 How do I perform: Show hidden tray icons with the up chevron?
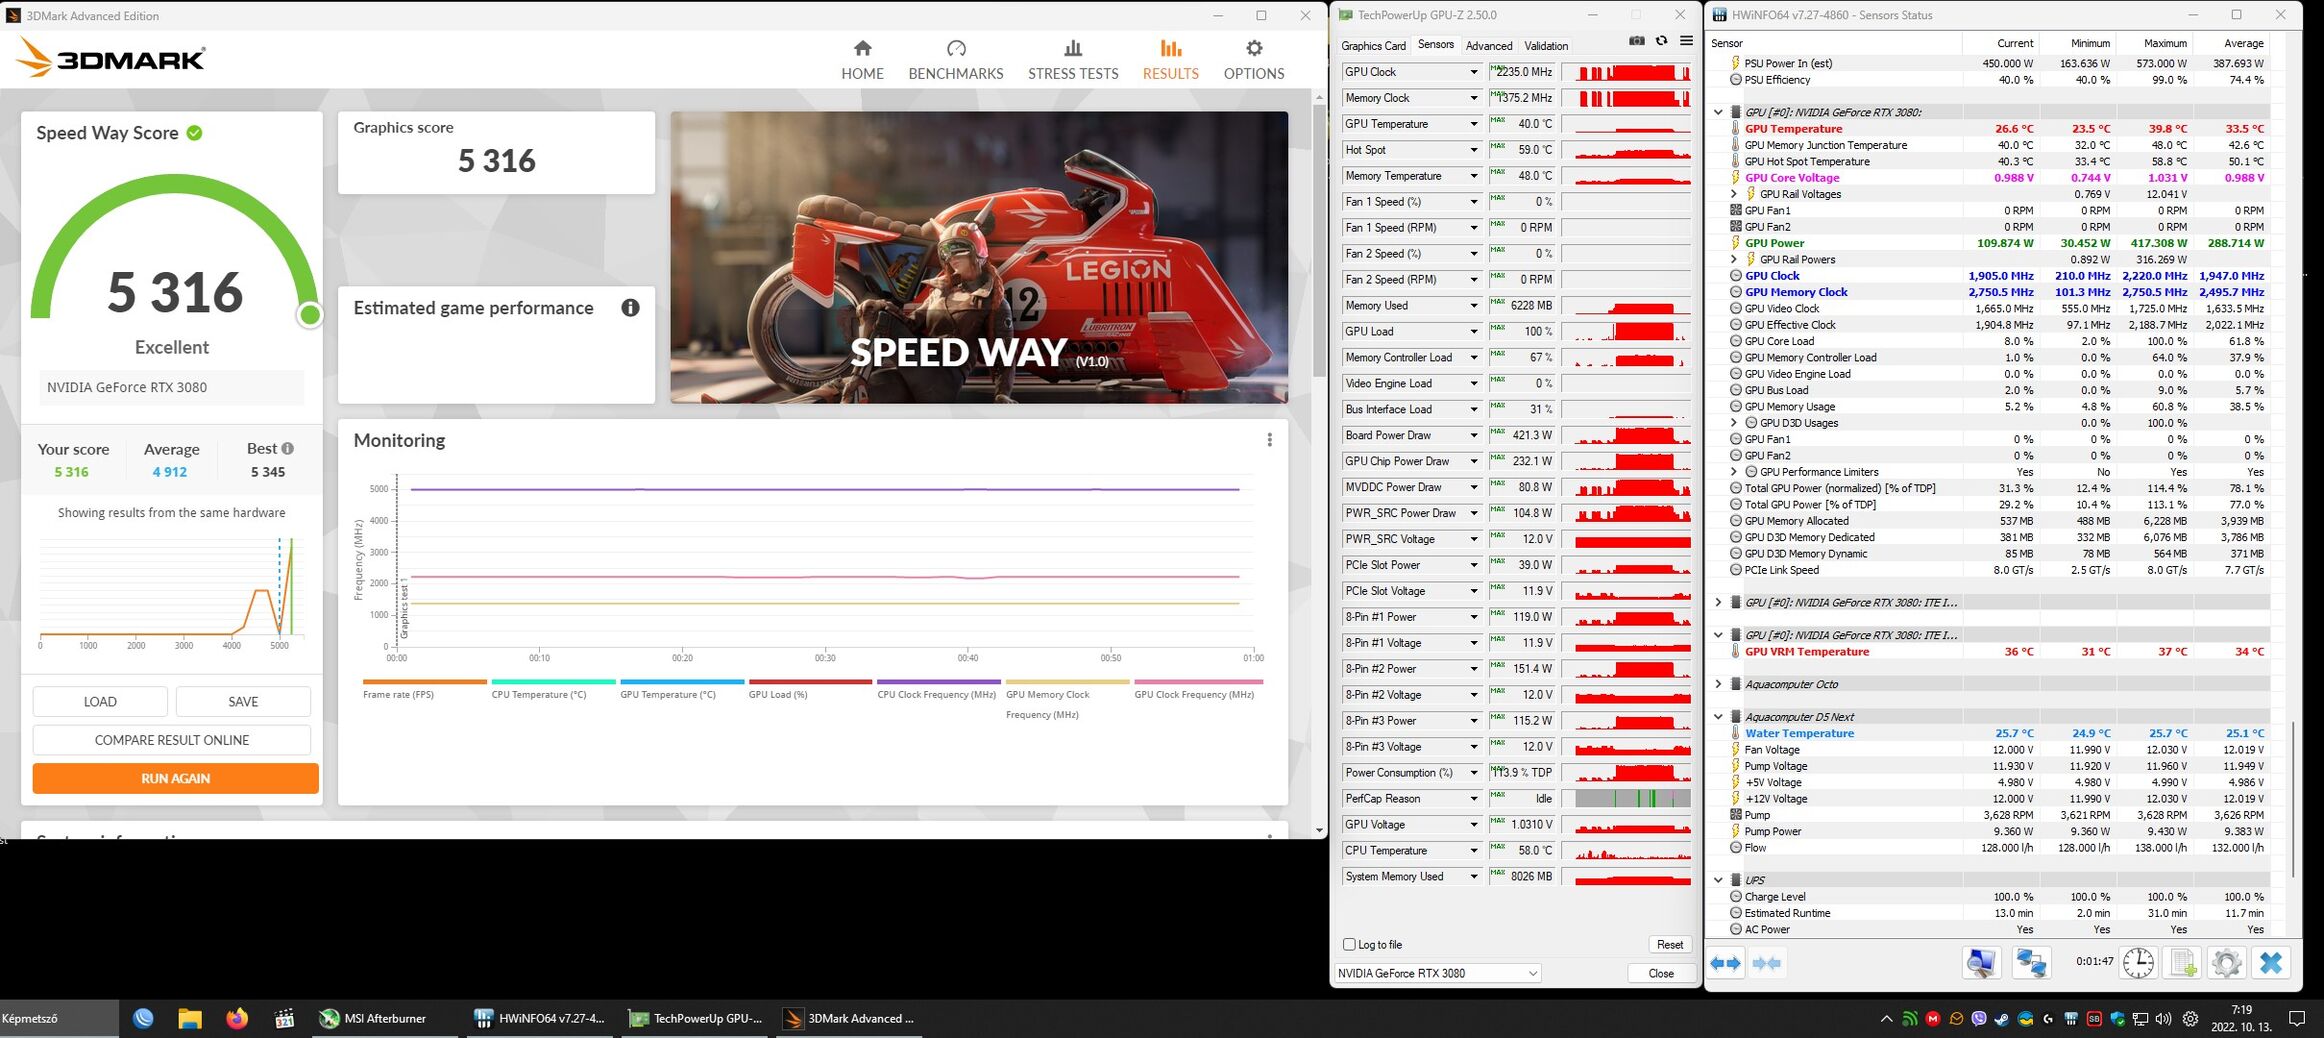(x=1886, y=1019)
